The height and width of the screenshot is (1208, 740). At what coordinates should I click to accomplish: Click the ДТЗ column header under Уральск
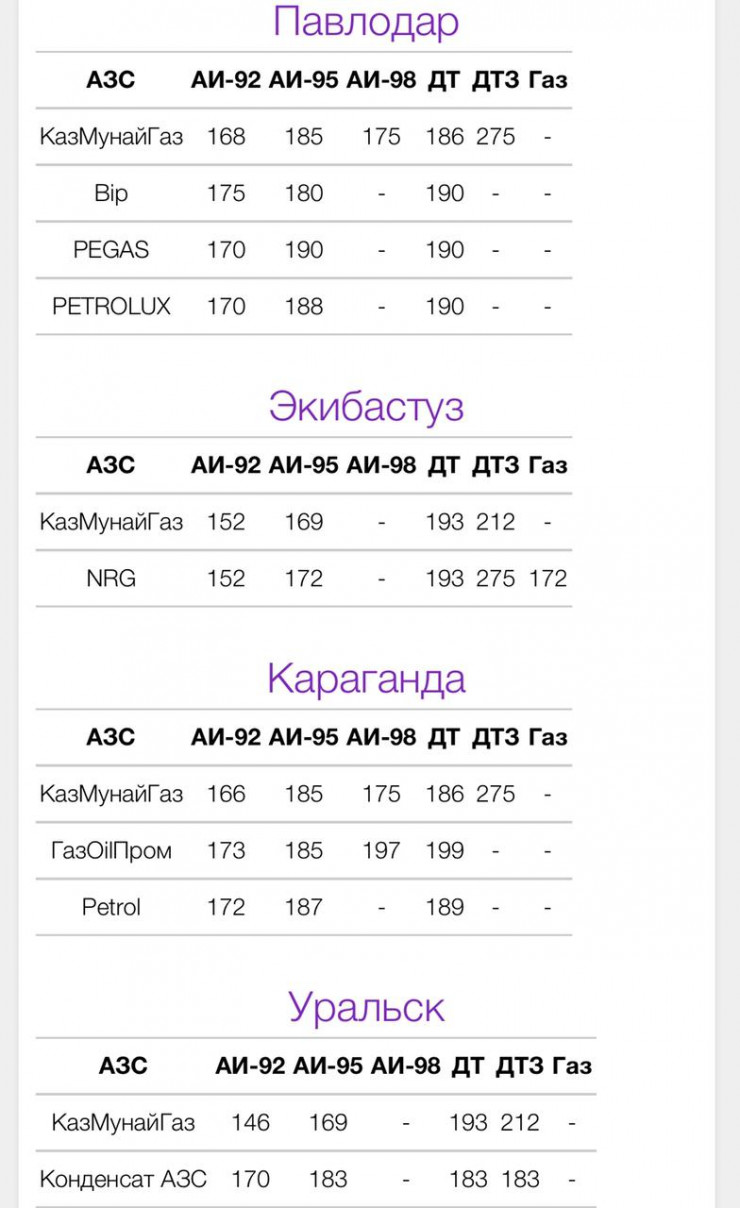[519, 1066]
